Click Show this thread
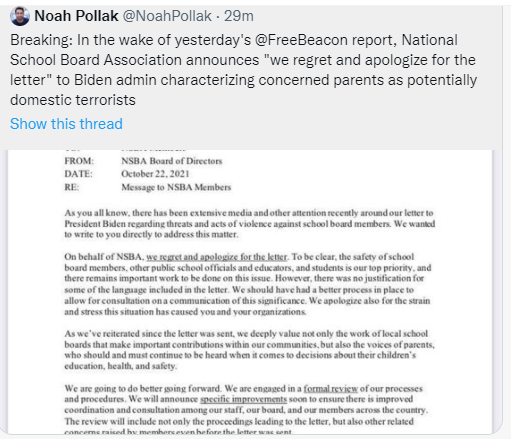Screen dimensions: 511x439 (66, 124)
